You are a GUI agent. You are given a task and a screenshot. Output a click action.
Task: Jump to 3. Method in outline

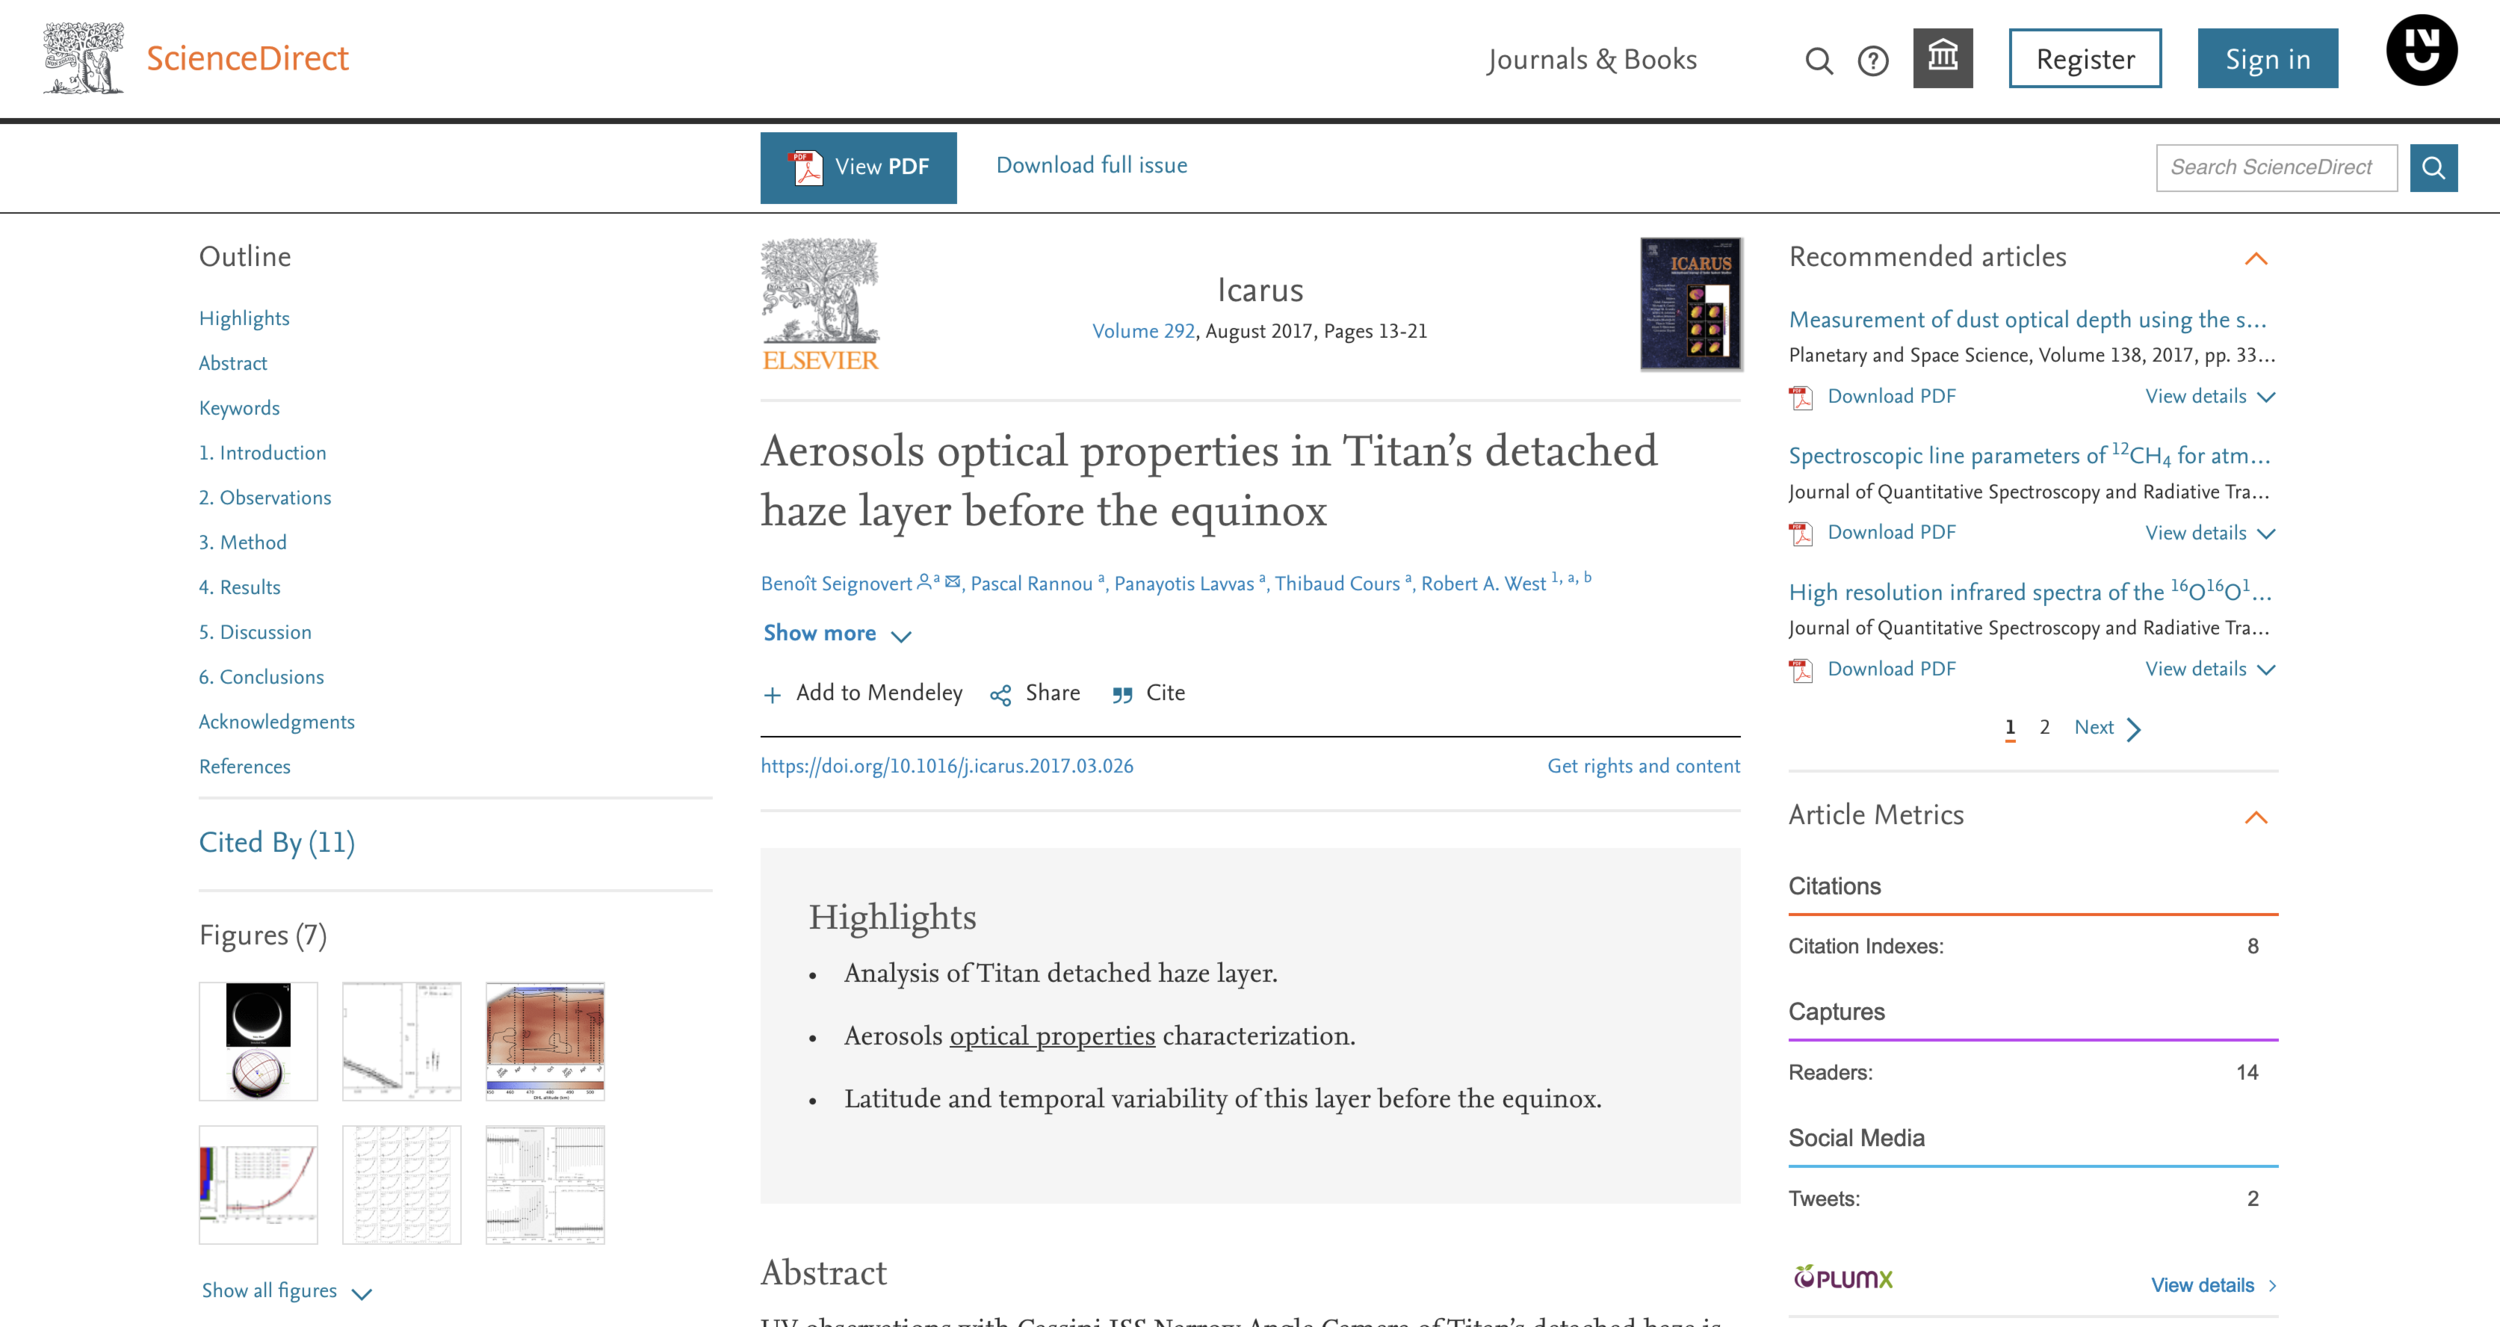click(x=242, y=542)
